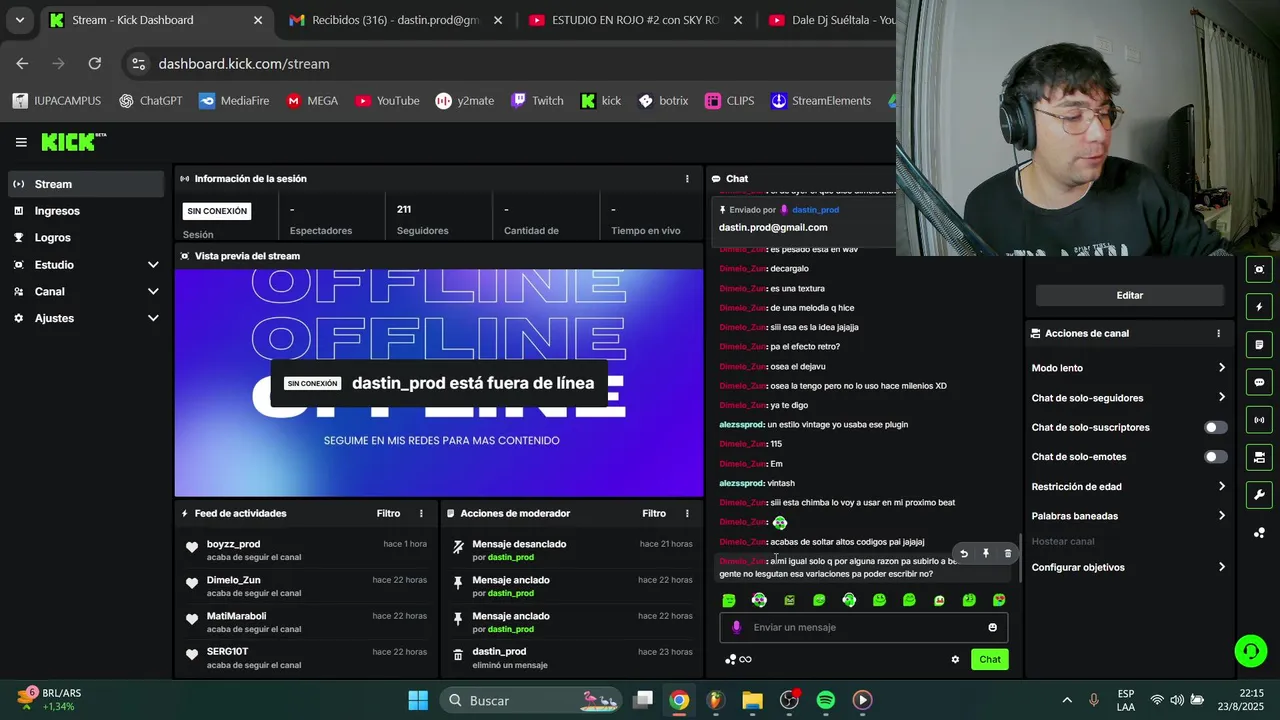Open the hamburger menu next to the Kick logo
This screenshot has height=720, width=1280.
[21, 142]
